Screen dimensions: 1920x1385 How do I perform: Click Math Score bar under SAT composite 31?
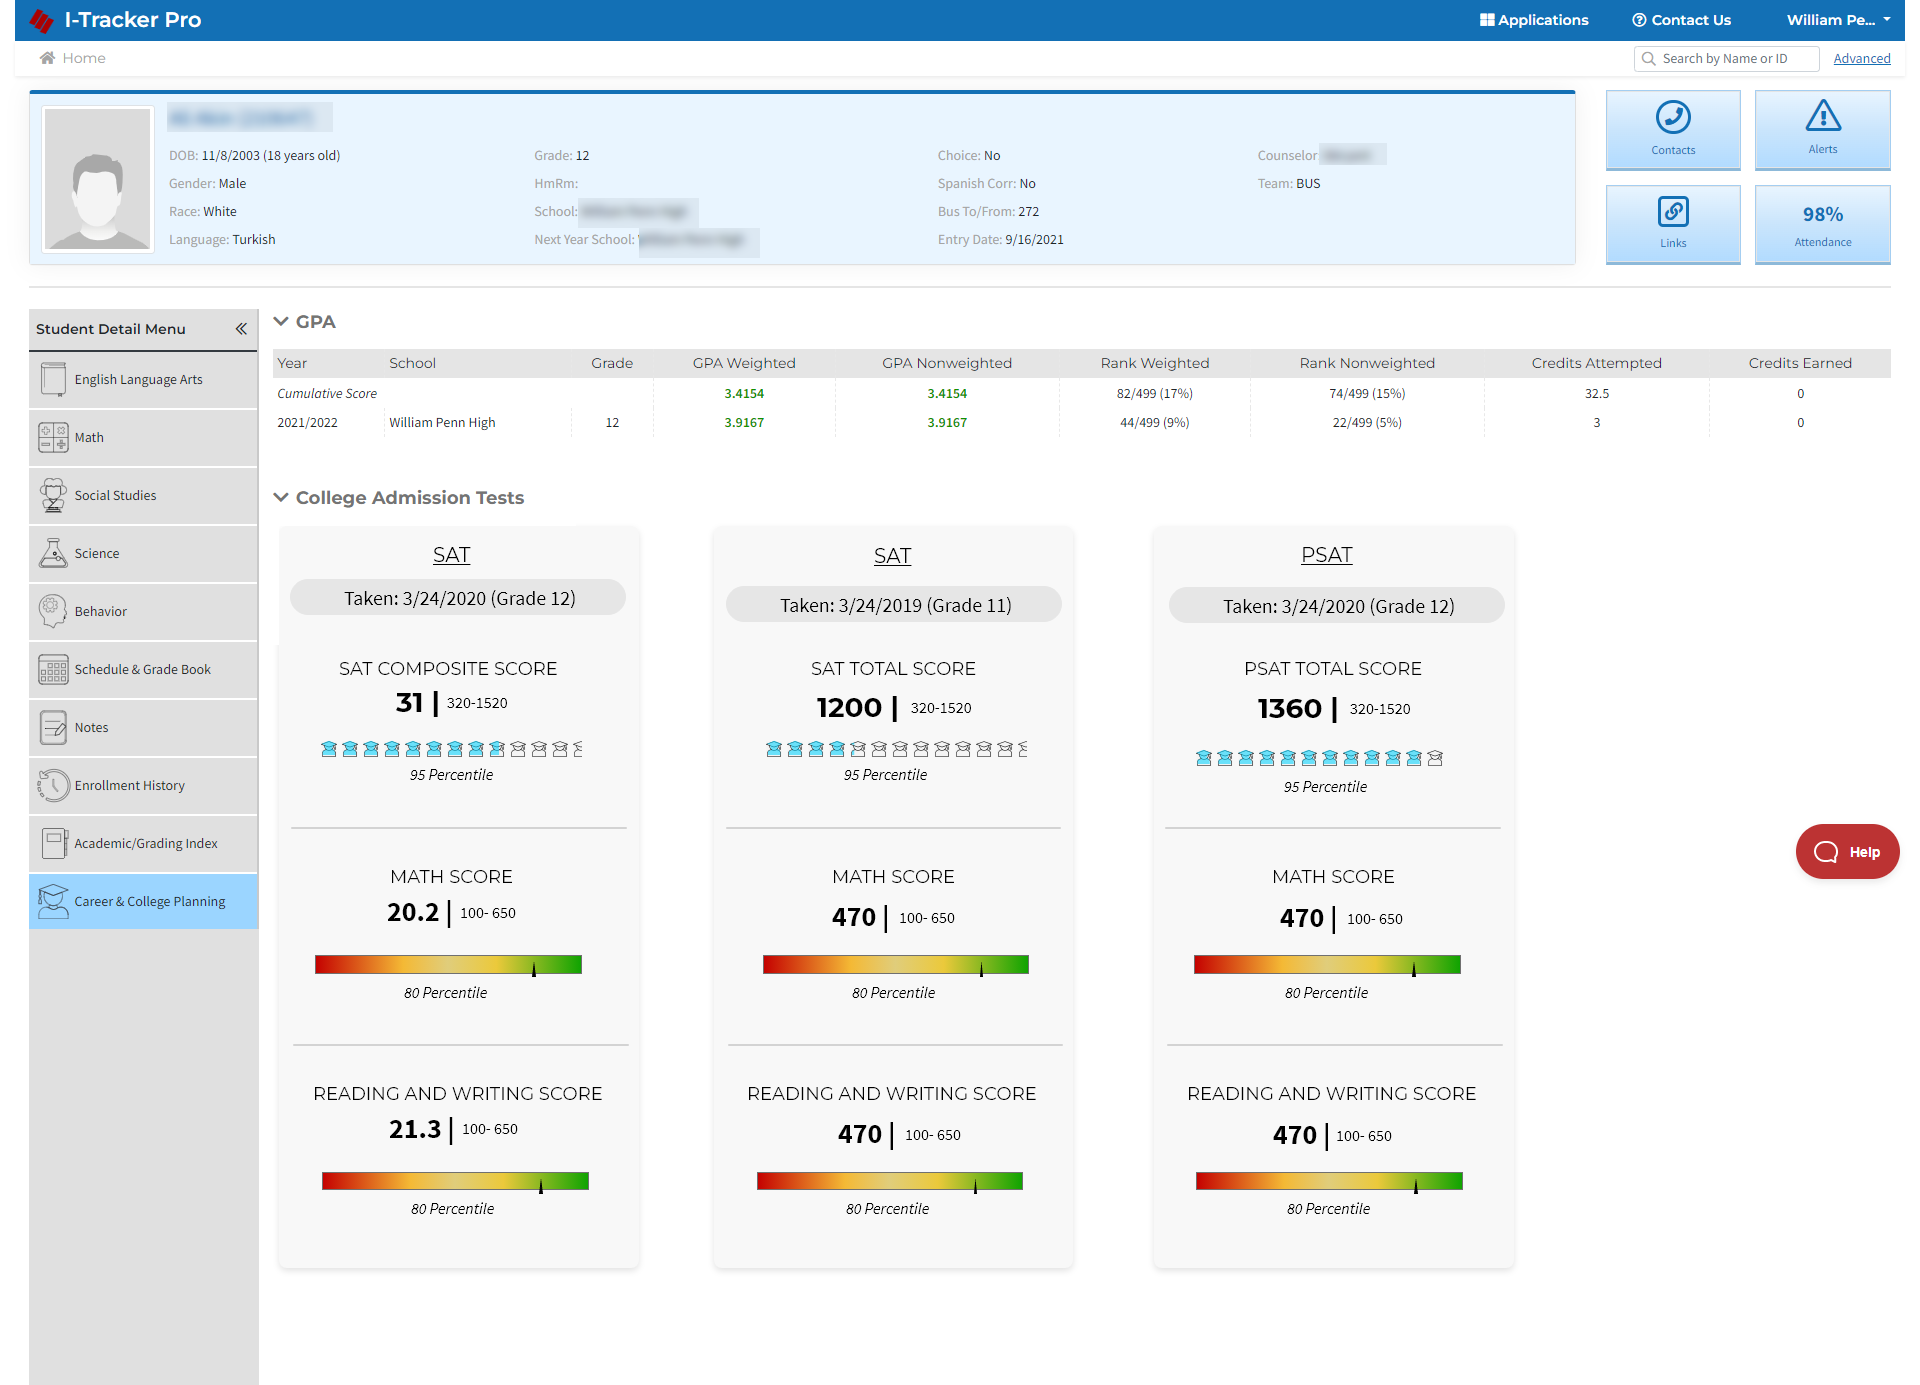448,965
